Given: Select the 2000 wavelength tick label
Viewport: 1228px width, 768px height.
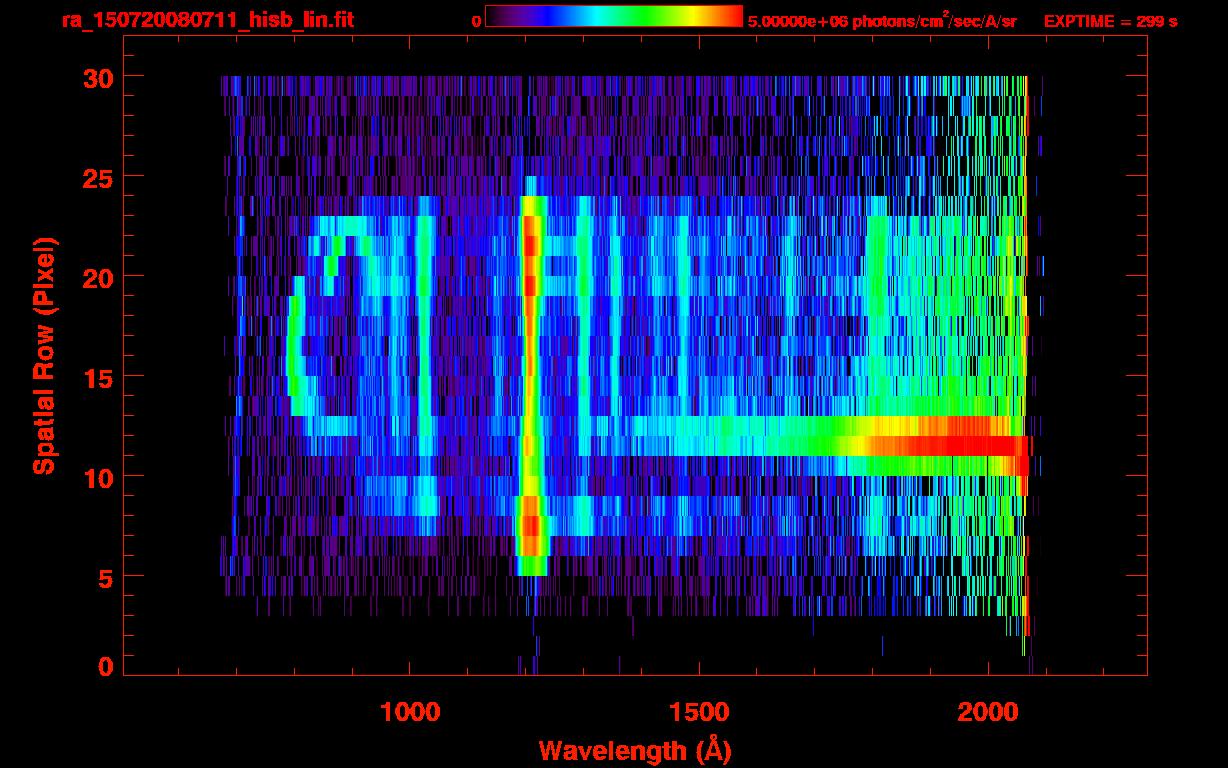Looking at the screenshot, I should (x=988, y=711).
